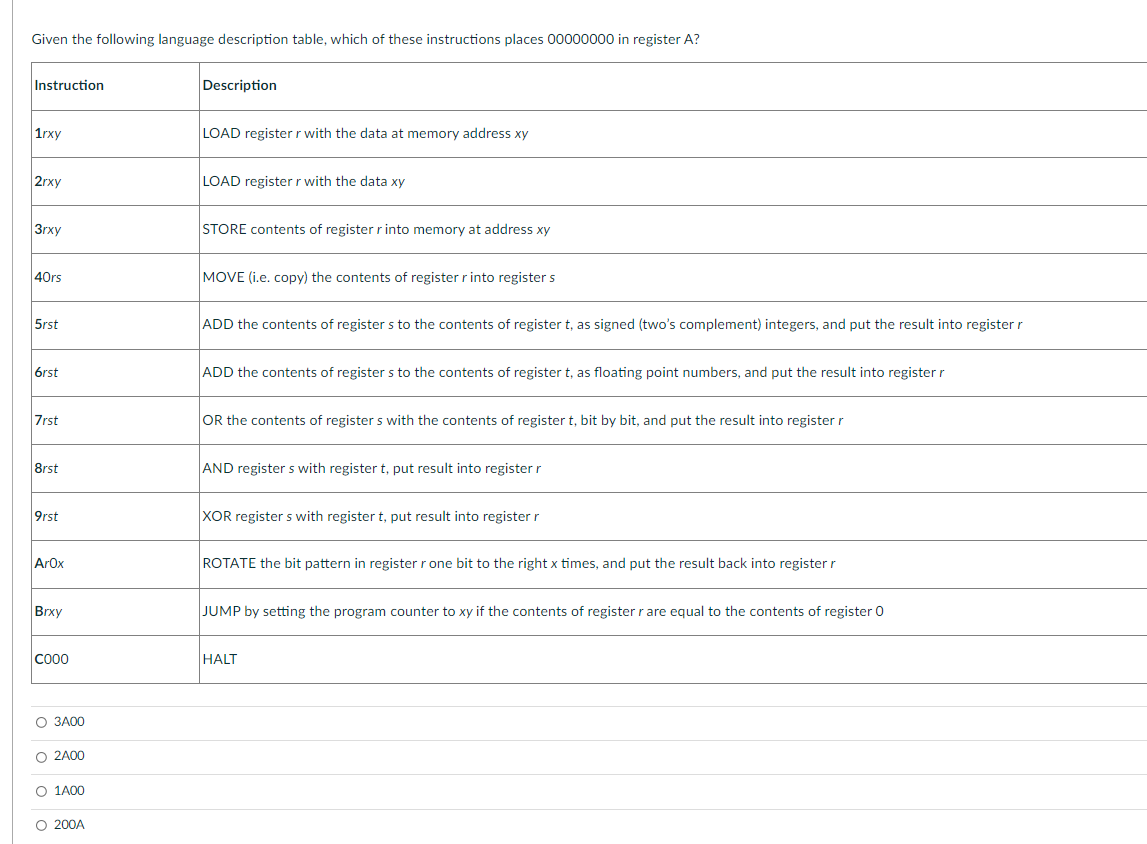Click the Description column header
This screenshot has height=844, width=1147.
[237, 85]
